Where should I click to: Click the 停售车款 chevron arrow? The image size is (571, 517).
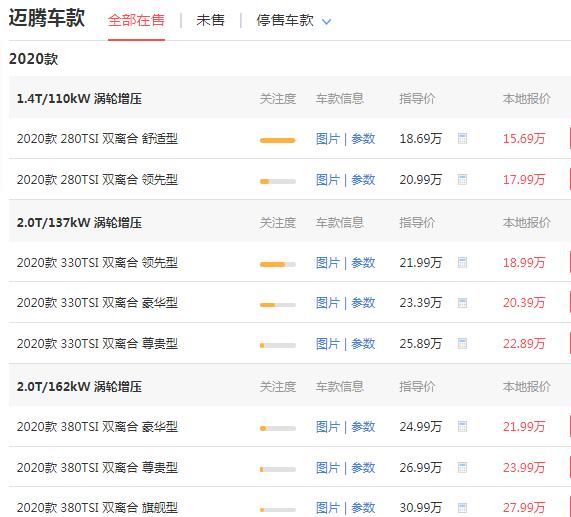click(x=327, y=22)
